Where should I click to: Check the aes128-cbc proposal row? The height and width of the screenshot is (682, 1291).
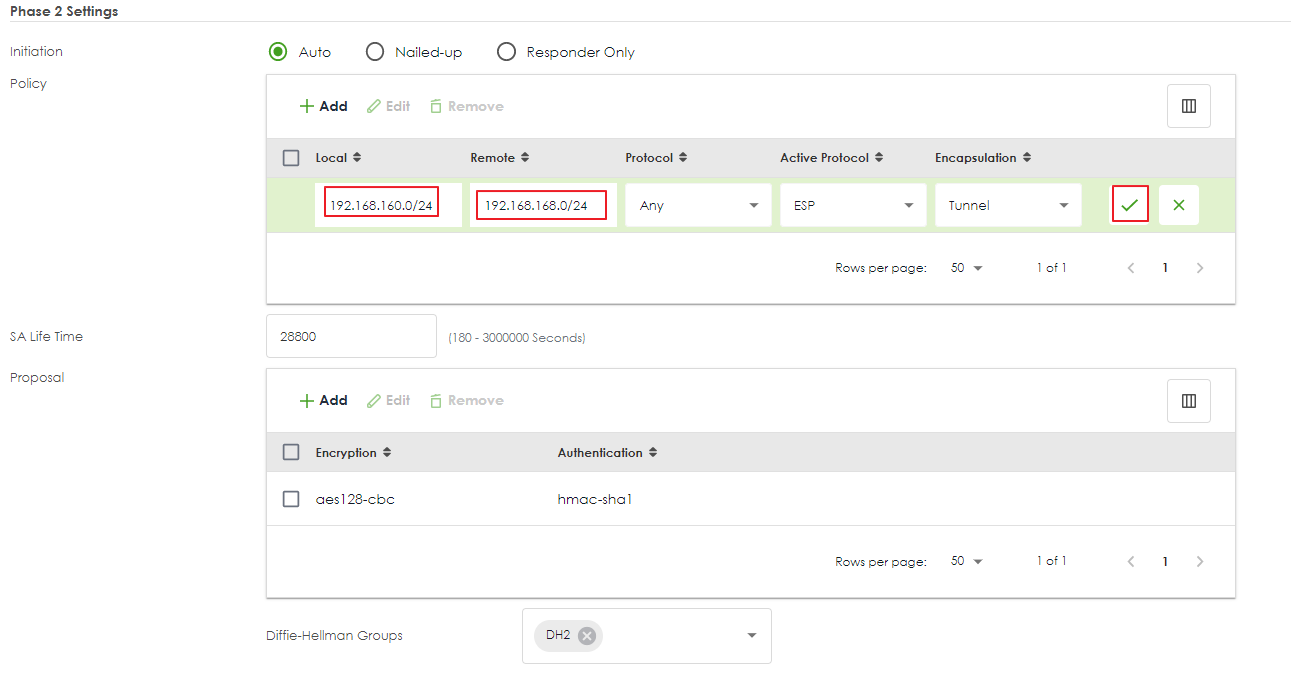[x=291, y=499]
